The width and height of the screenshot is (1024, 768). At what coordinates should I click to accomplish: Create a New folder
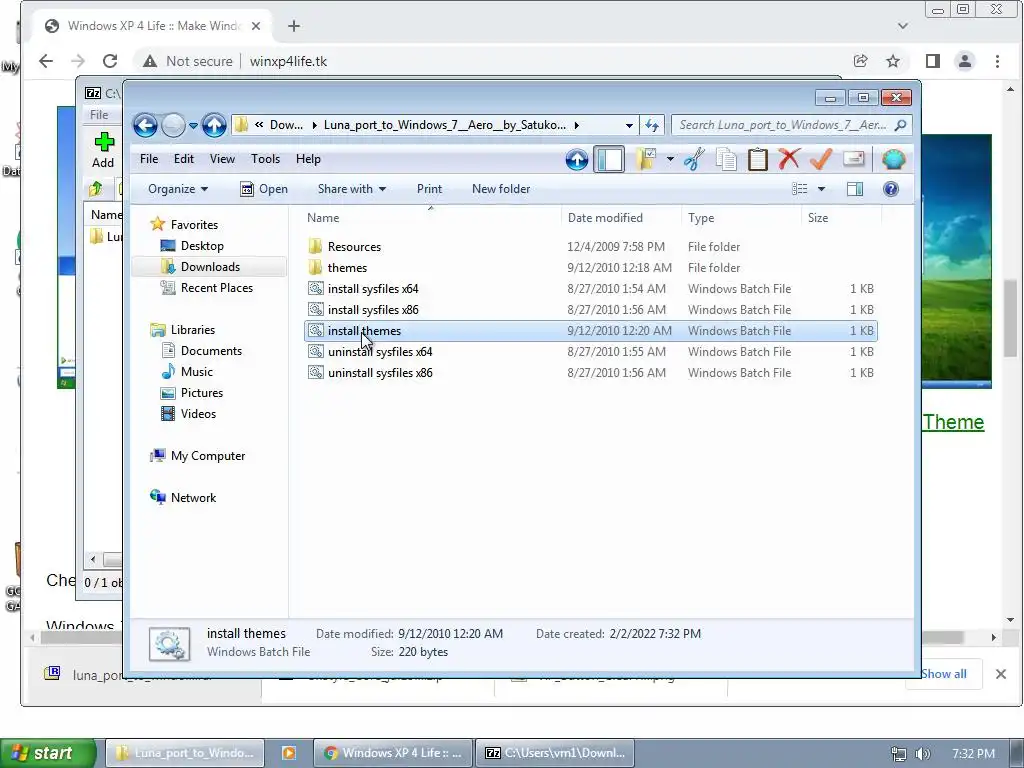501,189
